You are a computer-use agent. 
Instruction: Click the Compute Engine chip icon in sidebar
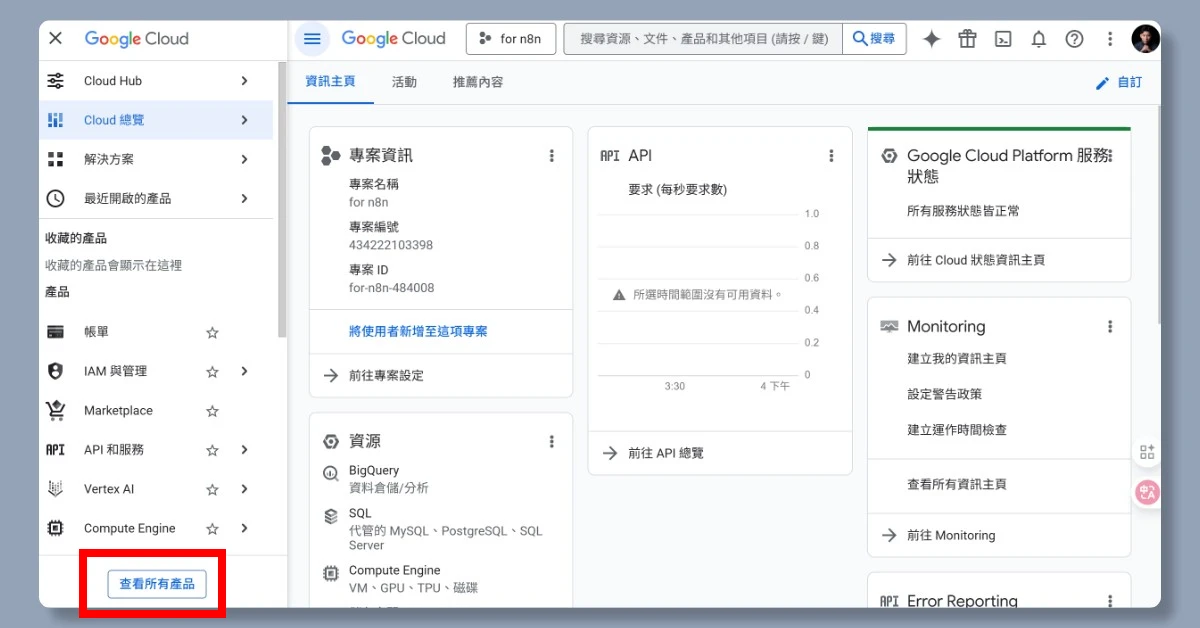(56, 528)
